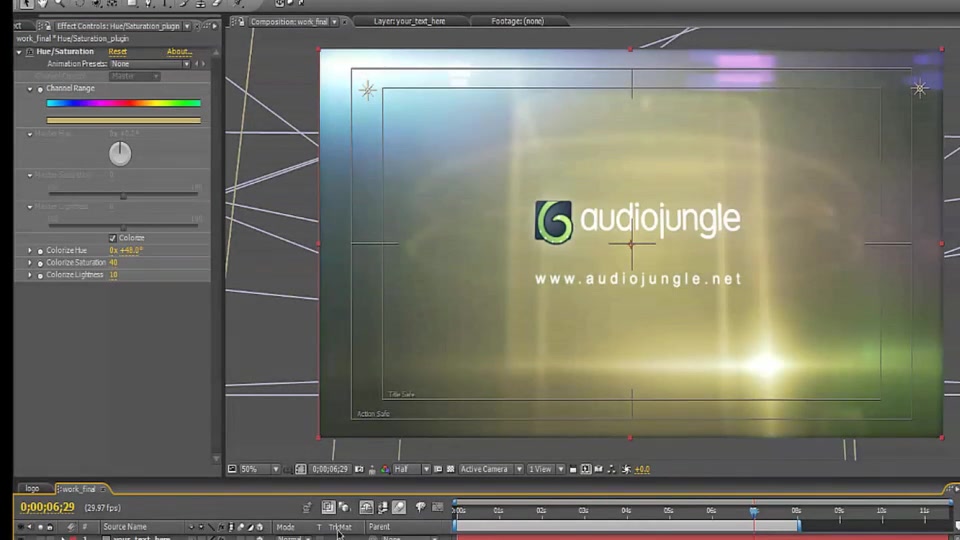The width and height of the screenshot is (960, 540).
Task: Open magnification 50% dropdown
Action: point(259,469)
